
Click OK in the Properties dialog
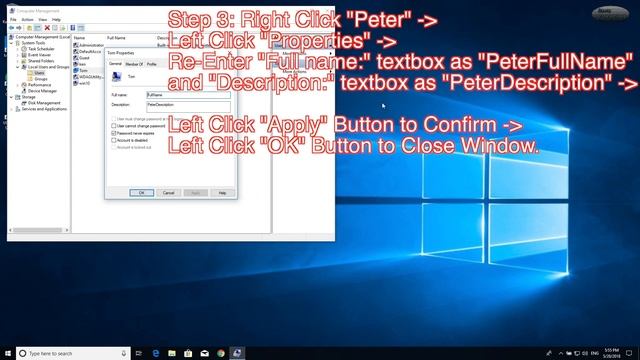tap(142, 193)
